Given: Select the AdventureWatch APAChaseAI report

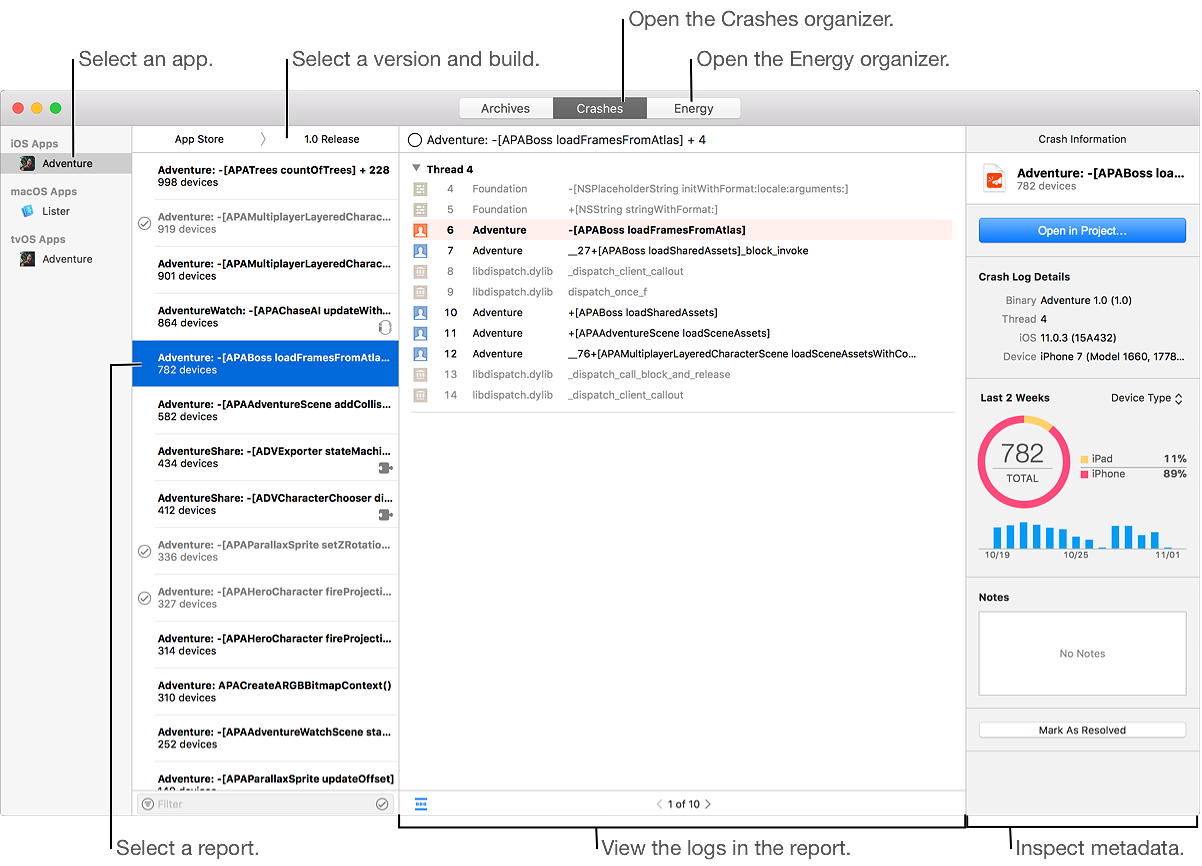Looking at the screenshot, I should pos(265,317).
